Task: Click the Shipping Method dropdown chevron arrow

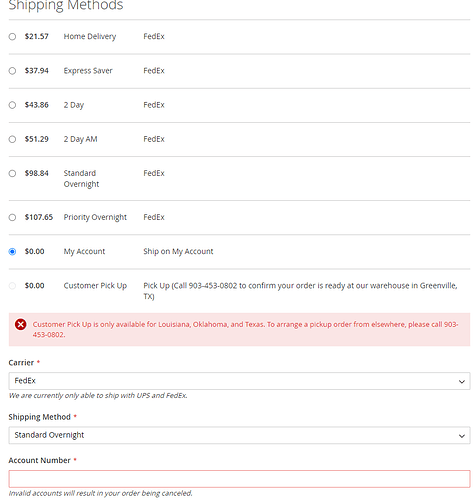Action: point(461,436)
